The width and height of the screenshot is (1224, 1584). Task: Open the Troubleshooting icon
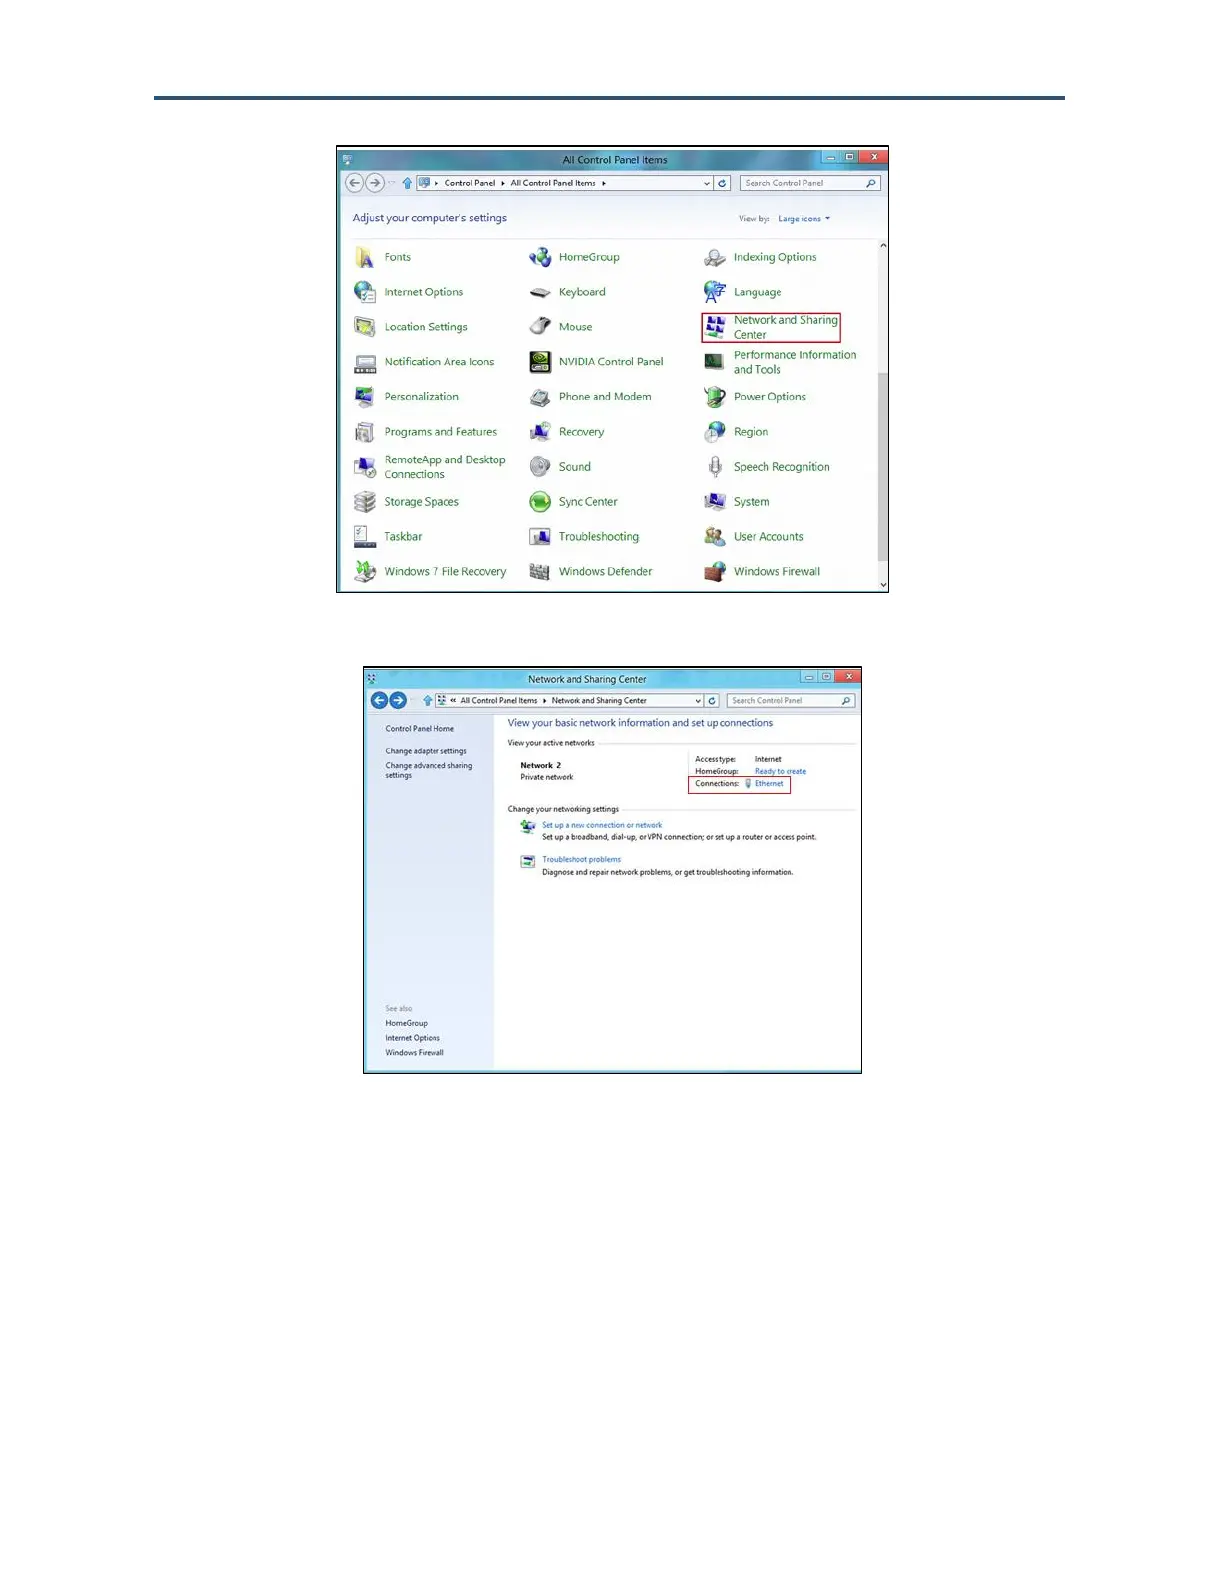(x=540, y=537)
